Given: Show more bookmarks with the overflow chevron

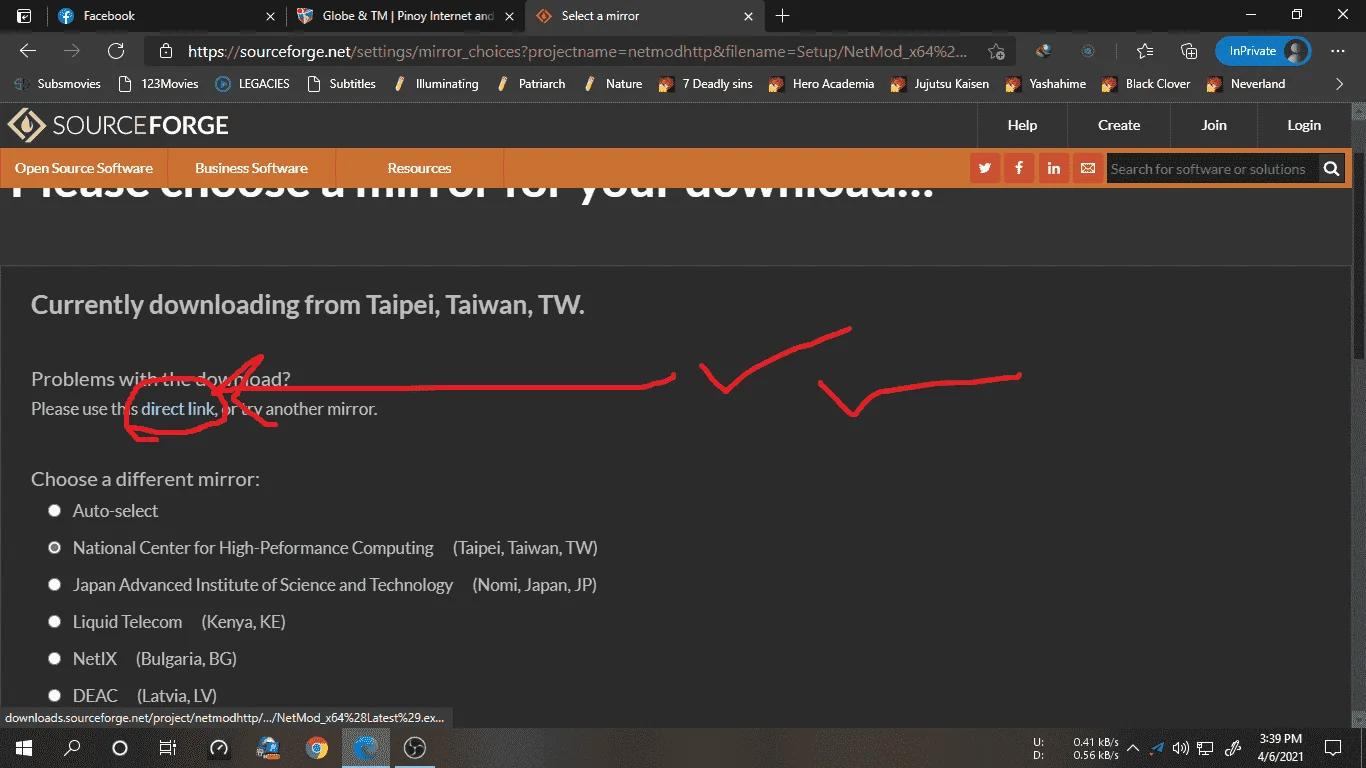Looking at the screenshot, I should (x=1340, y=84).
